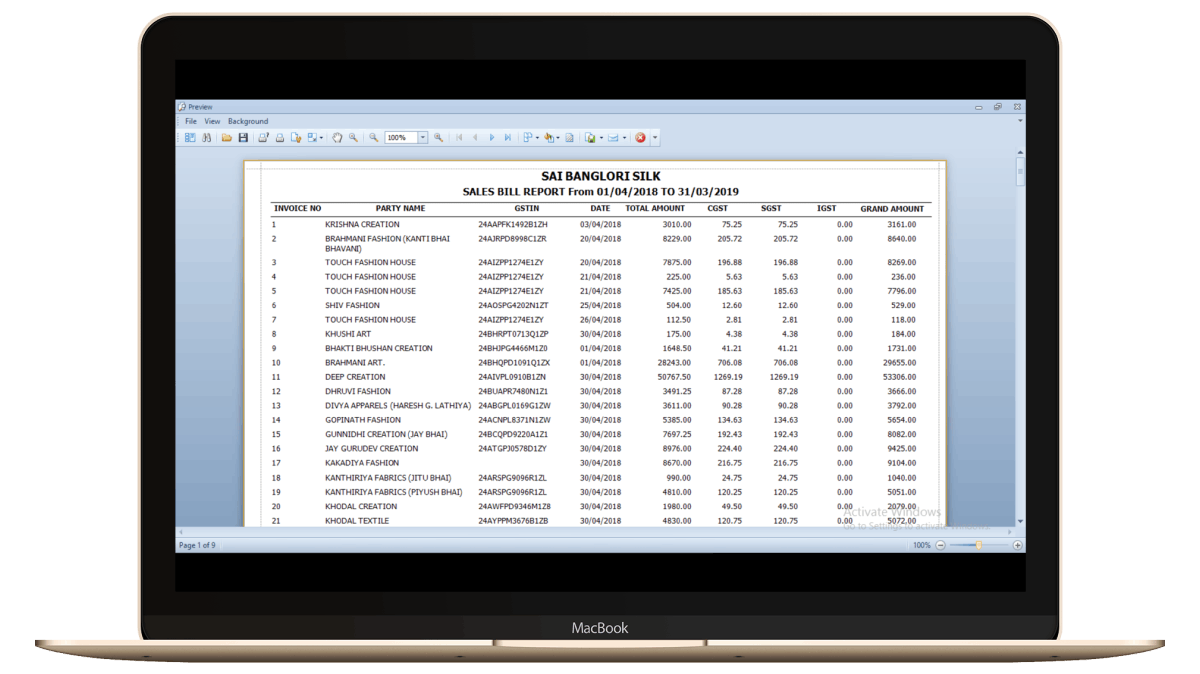The width and height of the screenshot is (1200, 674).
Task: Click the binoculars Find icon in toolbar
Action: [x=206, y=137]
